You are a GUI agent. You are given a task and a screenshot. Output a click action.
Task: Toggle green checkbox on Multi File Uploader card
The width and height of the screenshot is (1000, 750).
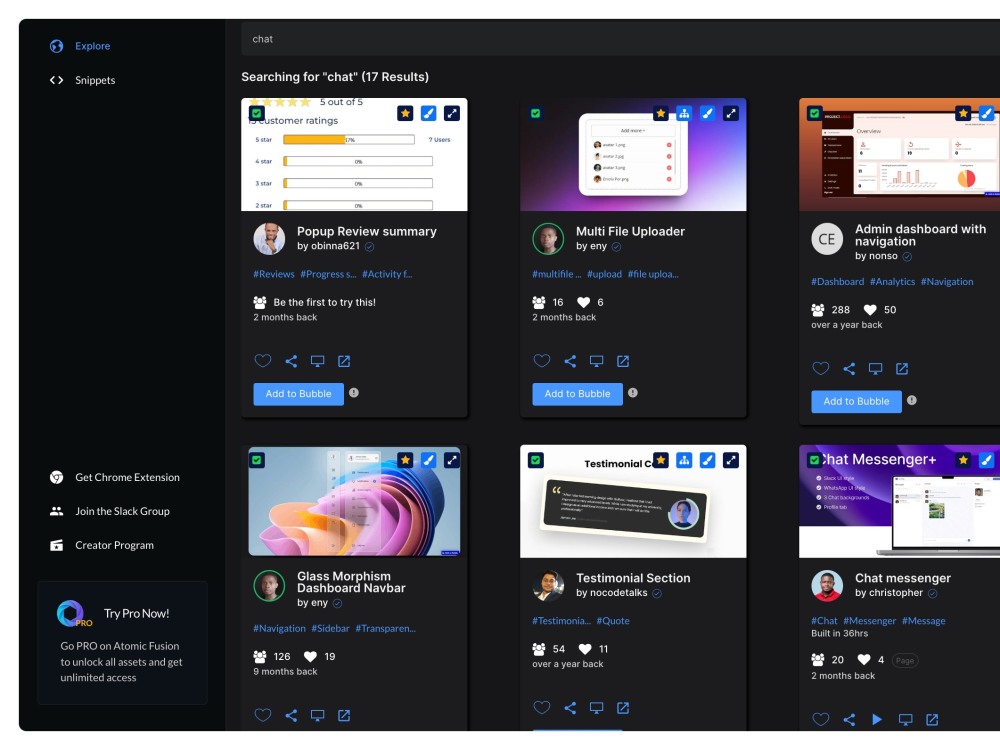tap(536, 114)
